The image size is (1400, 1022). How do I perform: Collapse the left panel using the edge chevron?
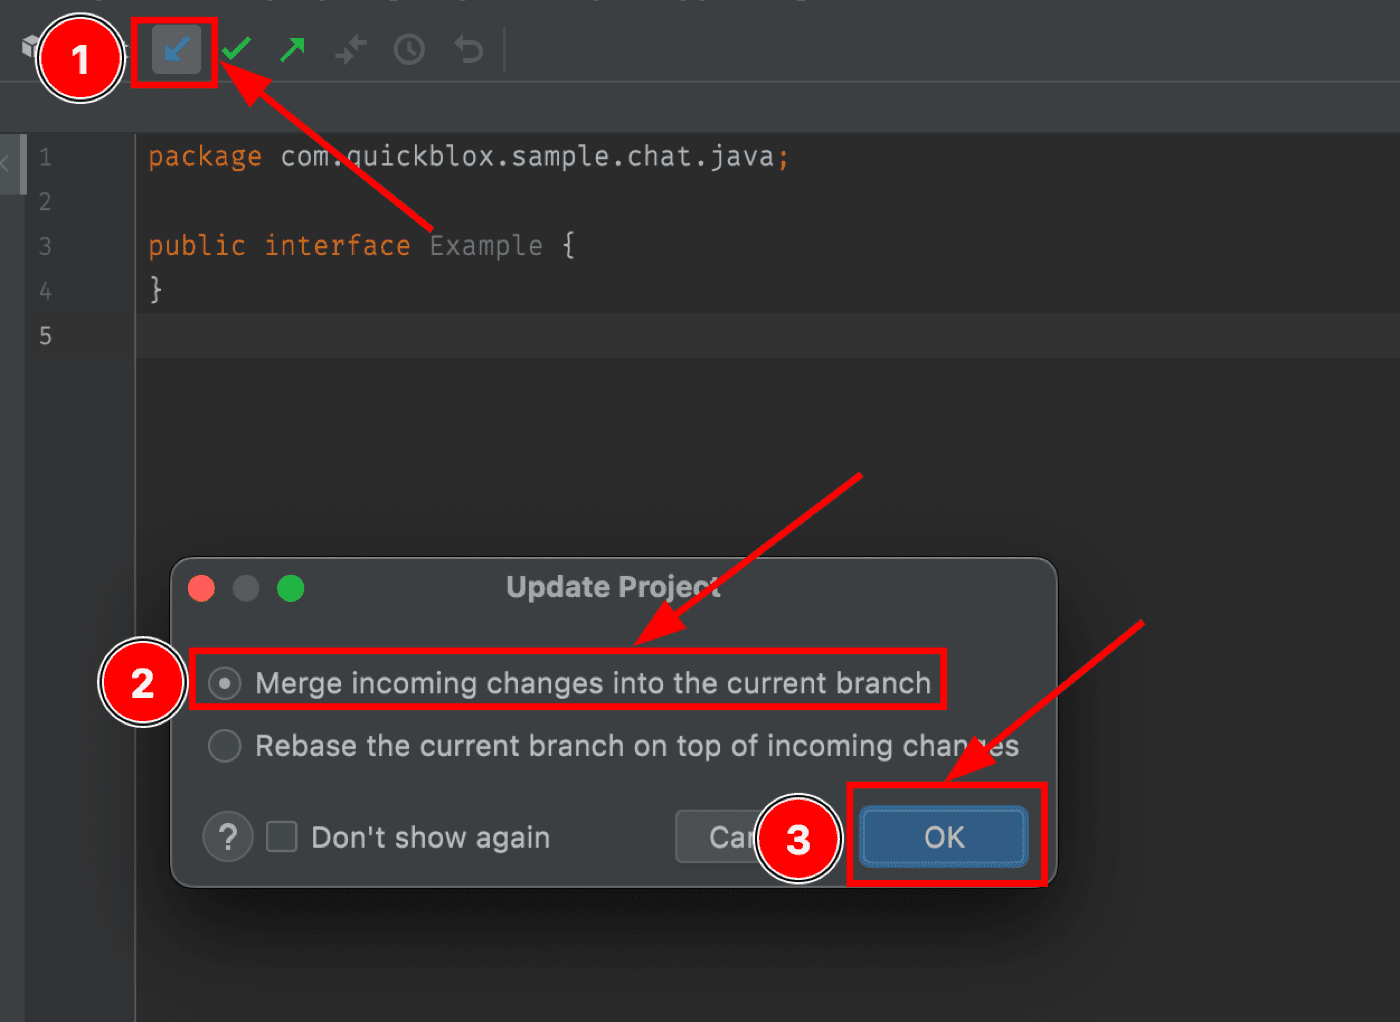pyautogui.click(x=6, y=162)
